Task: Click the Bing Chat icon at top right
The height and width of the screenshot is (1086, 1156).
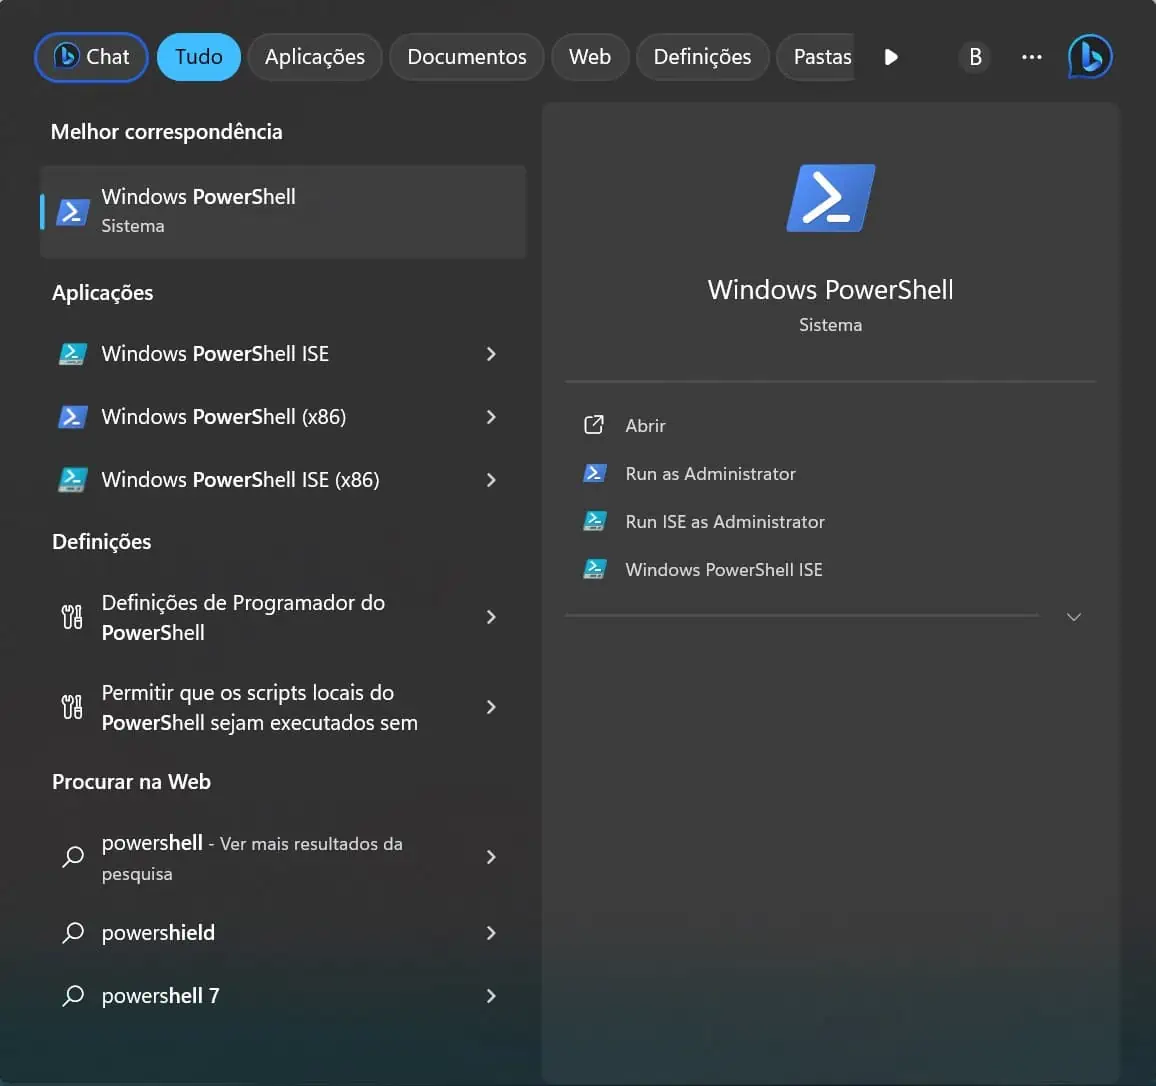Action: click(x=1089, y=57)
